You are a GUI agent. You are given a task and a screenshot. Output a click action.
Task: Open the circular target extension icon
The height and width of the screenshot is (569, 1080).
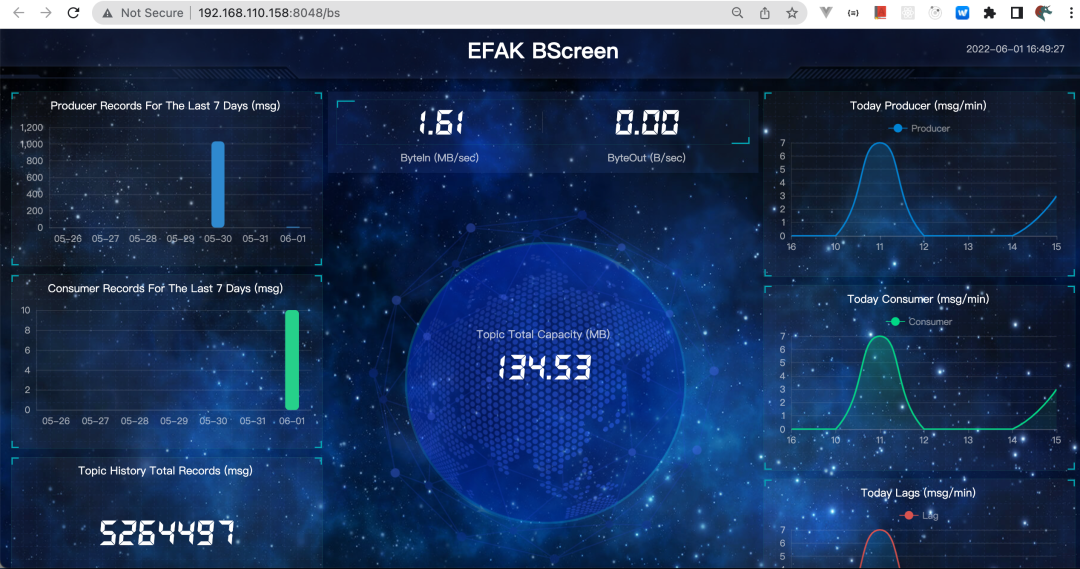[935, 12]
